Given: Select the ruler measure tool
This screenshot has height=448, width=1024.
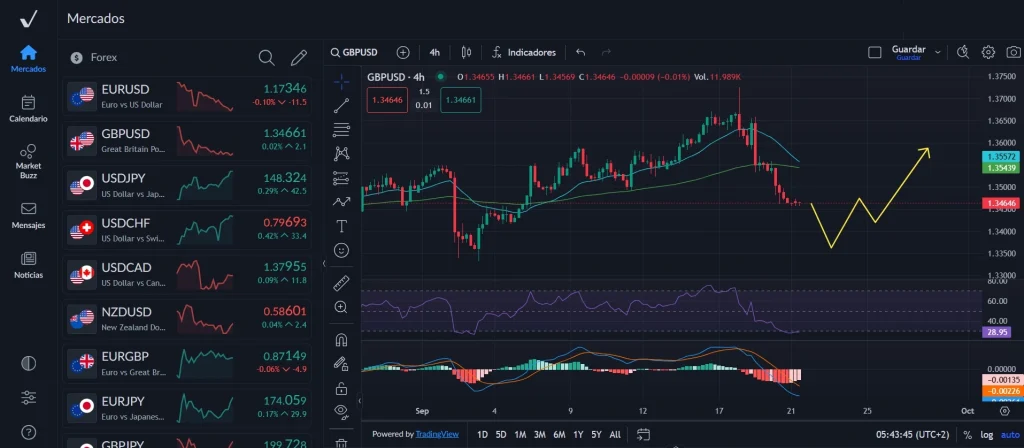Looking at the screenshot, I should (x=342, y=282).
